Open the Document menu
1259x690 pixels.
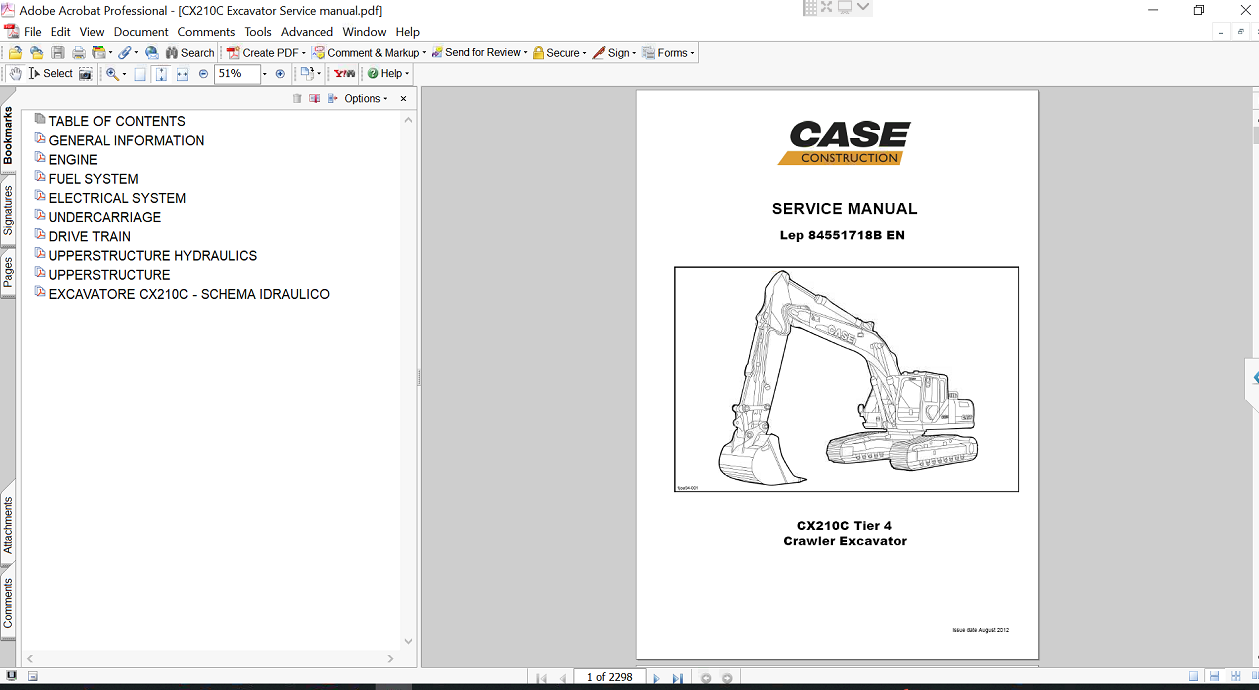click(141, 32)
